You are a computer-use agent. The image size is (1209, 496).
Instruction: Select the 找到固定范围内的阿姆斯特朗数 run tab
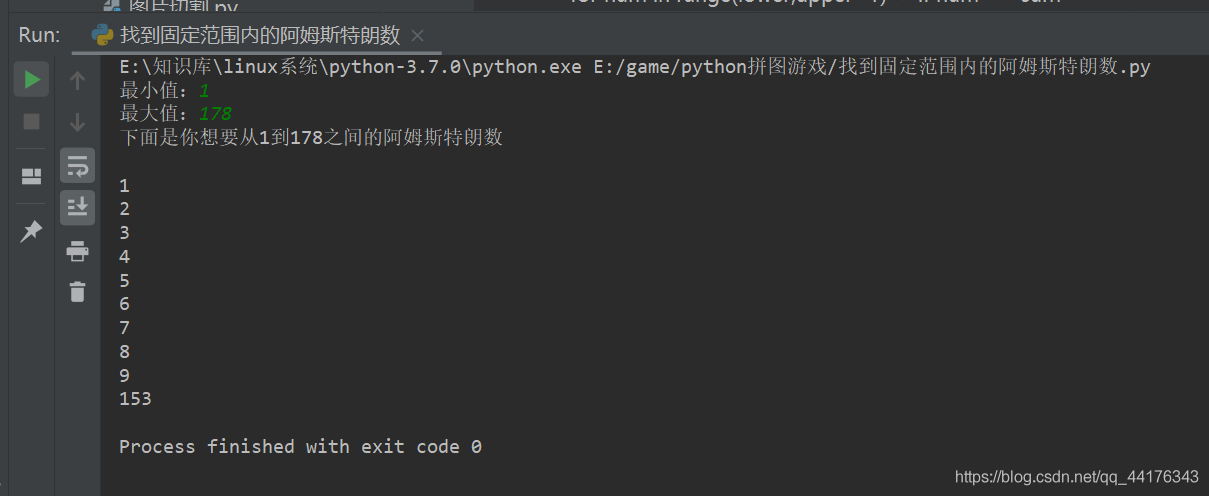click(x=260, y=36)
